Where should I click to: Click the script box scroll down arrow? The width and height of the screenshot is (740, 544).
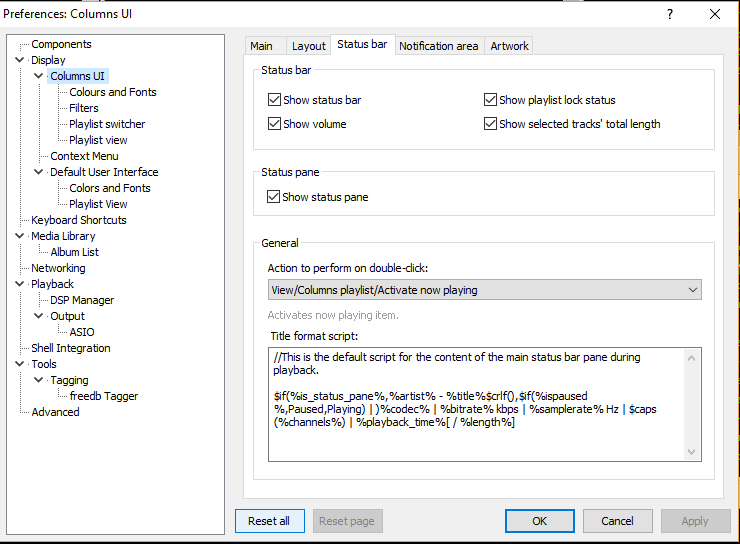(693, 453)
